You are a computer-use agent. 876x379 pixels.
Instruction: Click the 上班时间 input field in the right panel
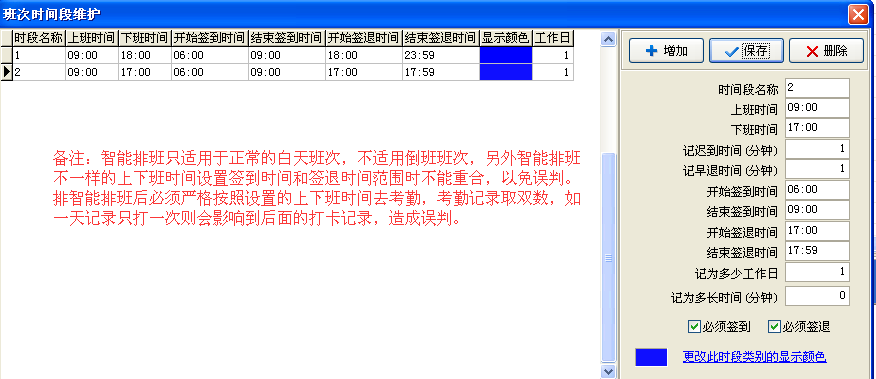click(817, 108)
